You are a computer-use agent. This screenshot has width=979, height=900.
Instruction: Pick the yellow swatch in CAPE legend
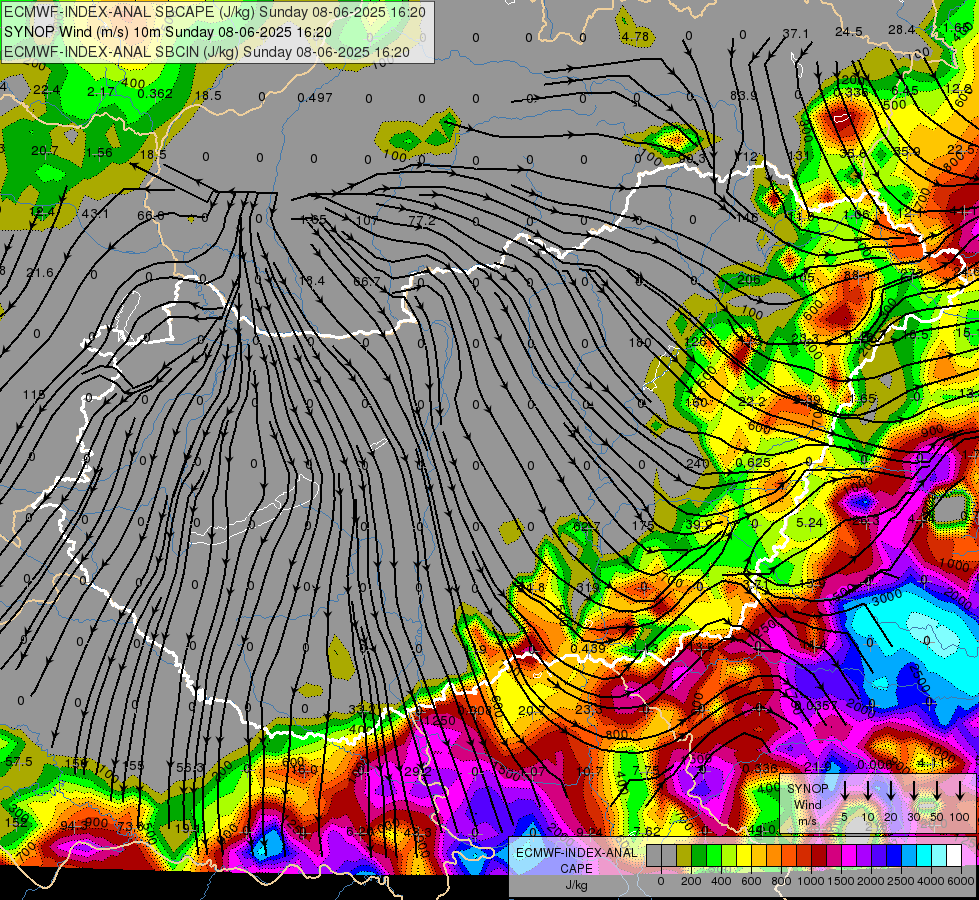744,856
